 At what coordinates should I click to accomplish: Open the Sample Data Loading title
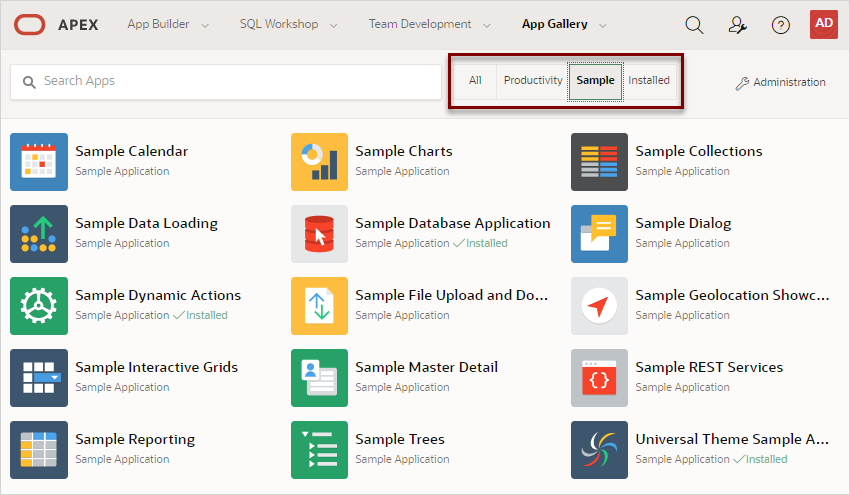(146, 223)
